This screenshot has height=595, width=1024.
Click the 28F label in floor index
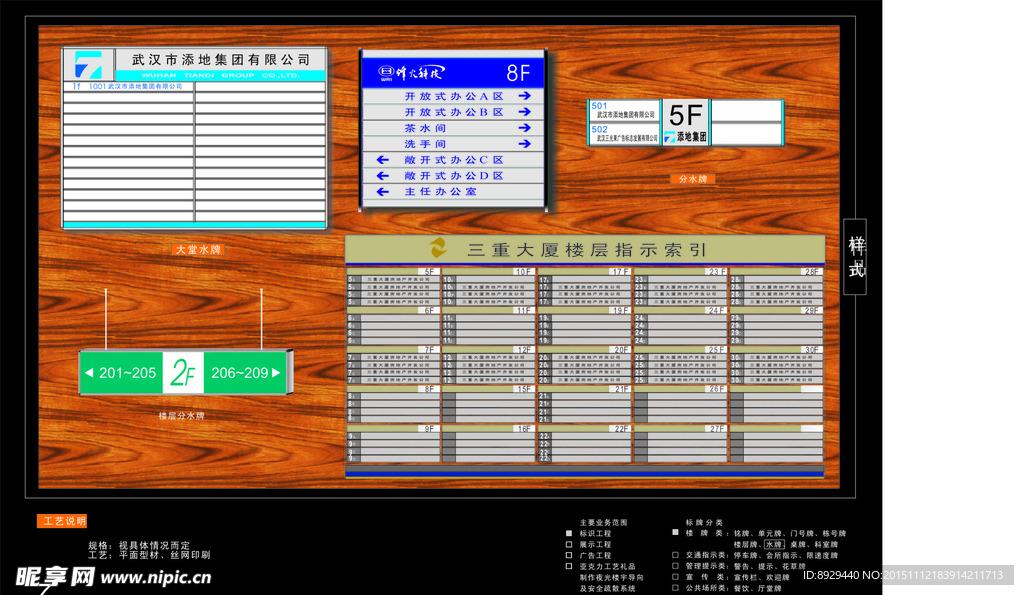811,272
